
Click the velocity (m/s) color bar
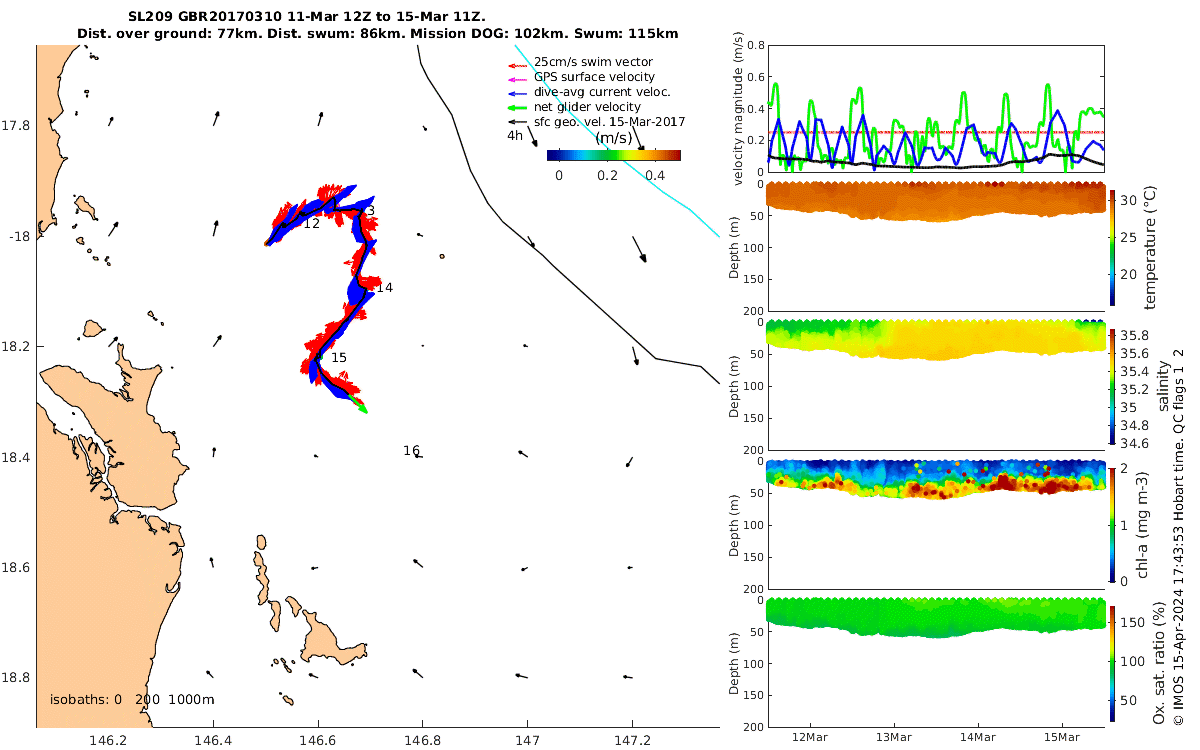pos(613,155)
